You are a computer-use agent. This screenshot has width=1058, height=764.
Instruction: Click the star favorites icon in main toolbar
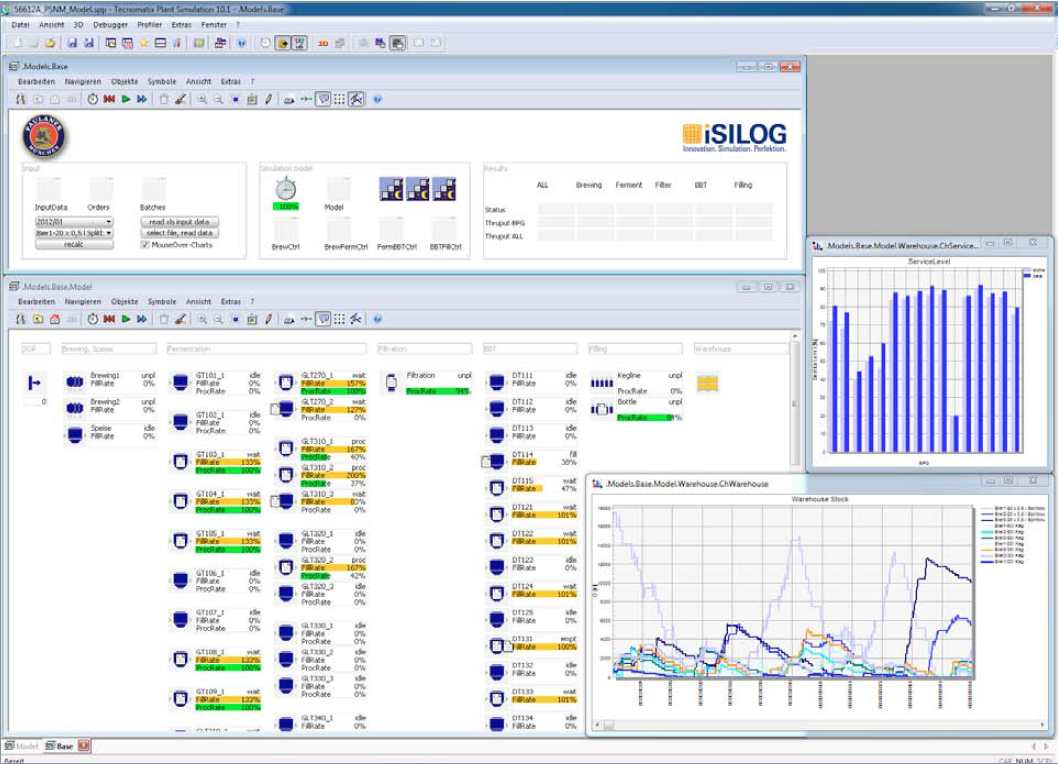coord(144,43)
